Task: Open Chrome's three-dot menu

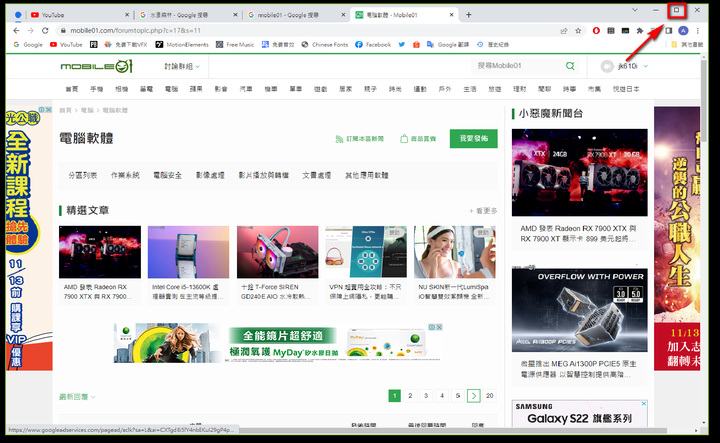Action: pyautogui.click(x=698, y=31)
